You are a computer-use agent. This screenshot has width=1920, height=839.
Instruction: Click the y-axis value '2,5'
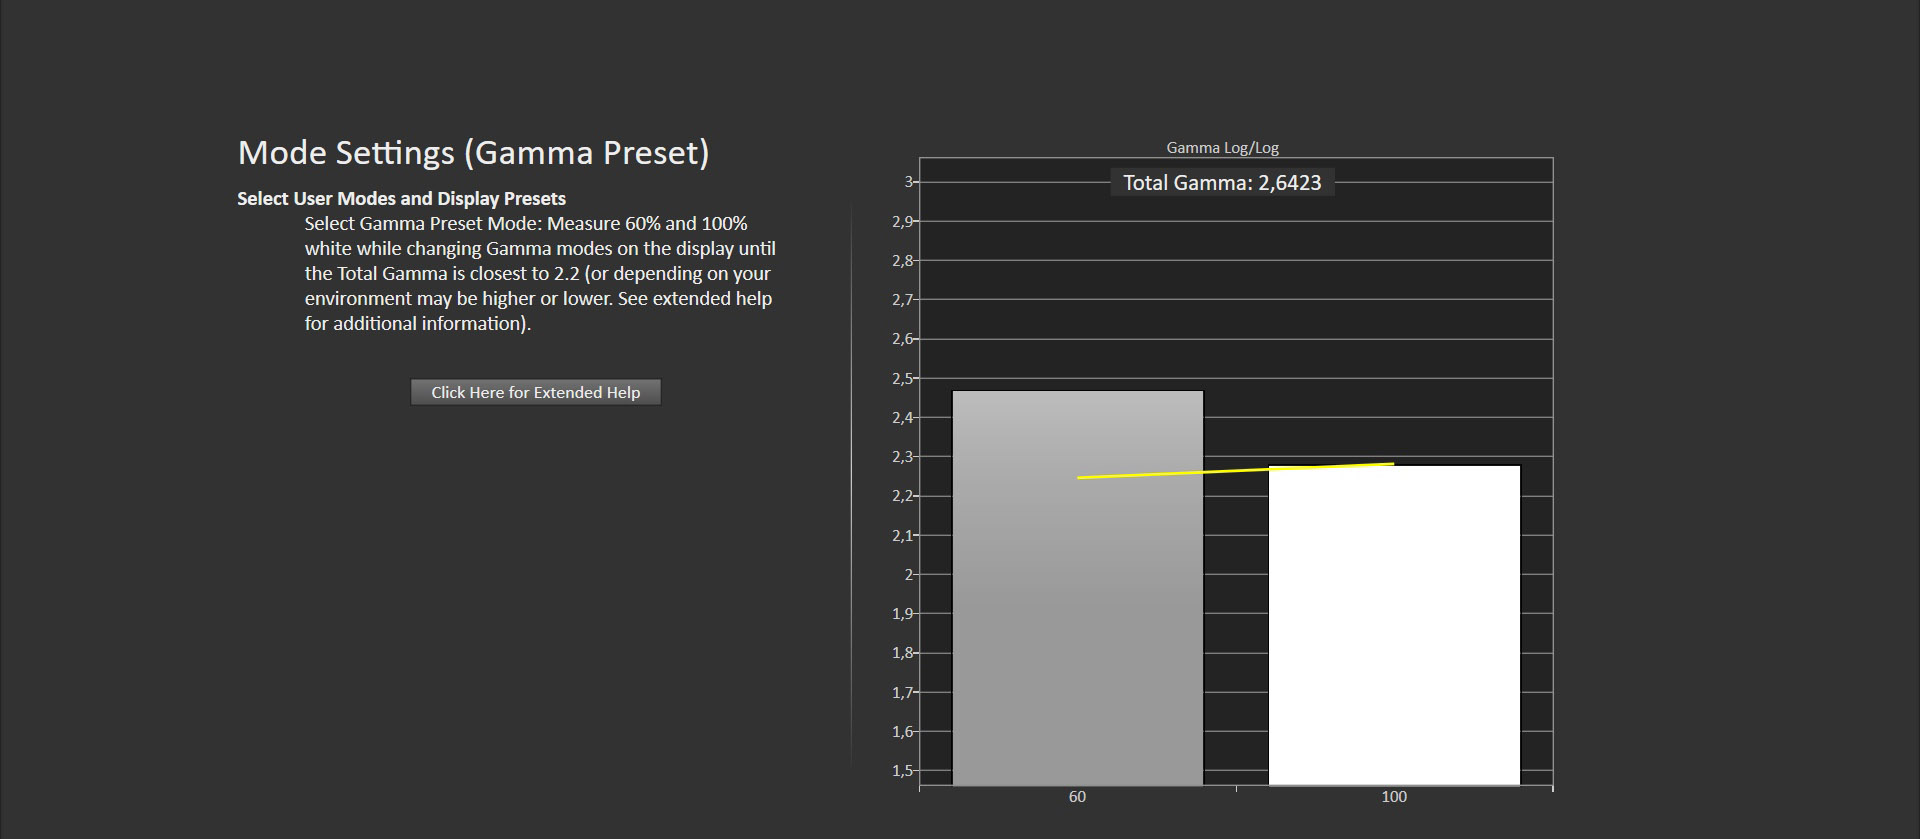902,379
